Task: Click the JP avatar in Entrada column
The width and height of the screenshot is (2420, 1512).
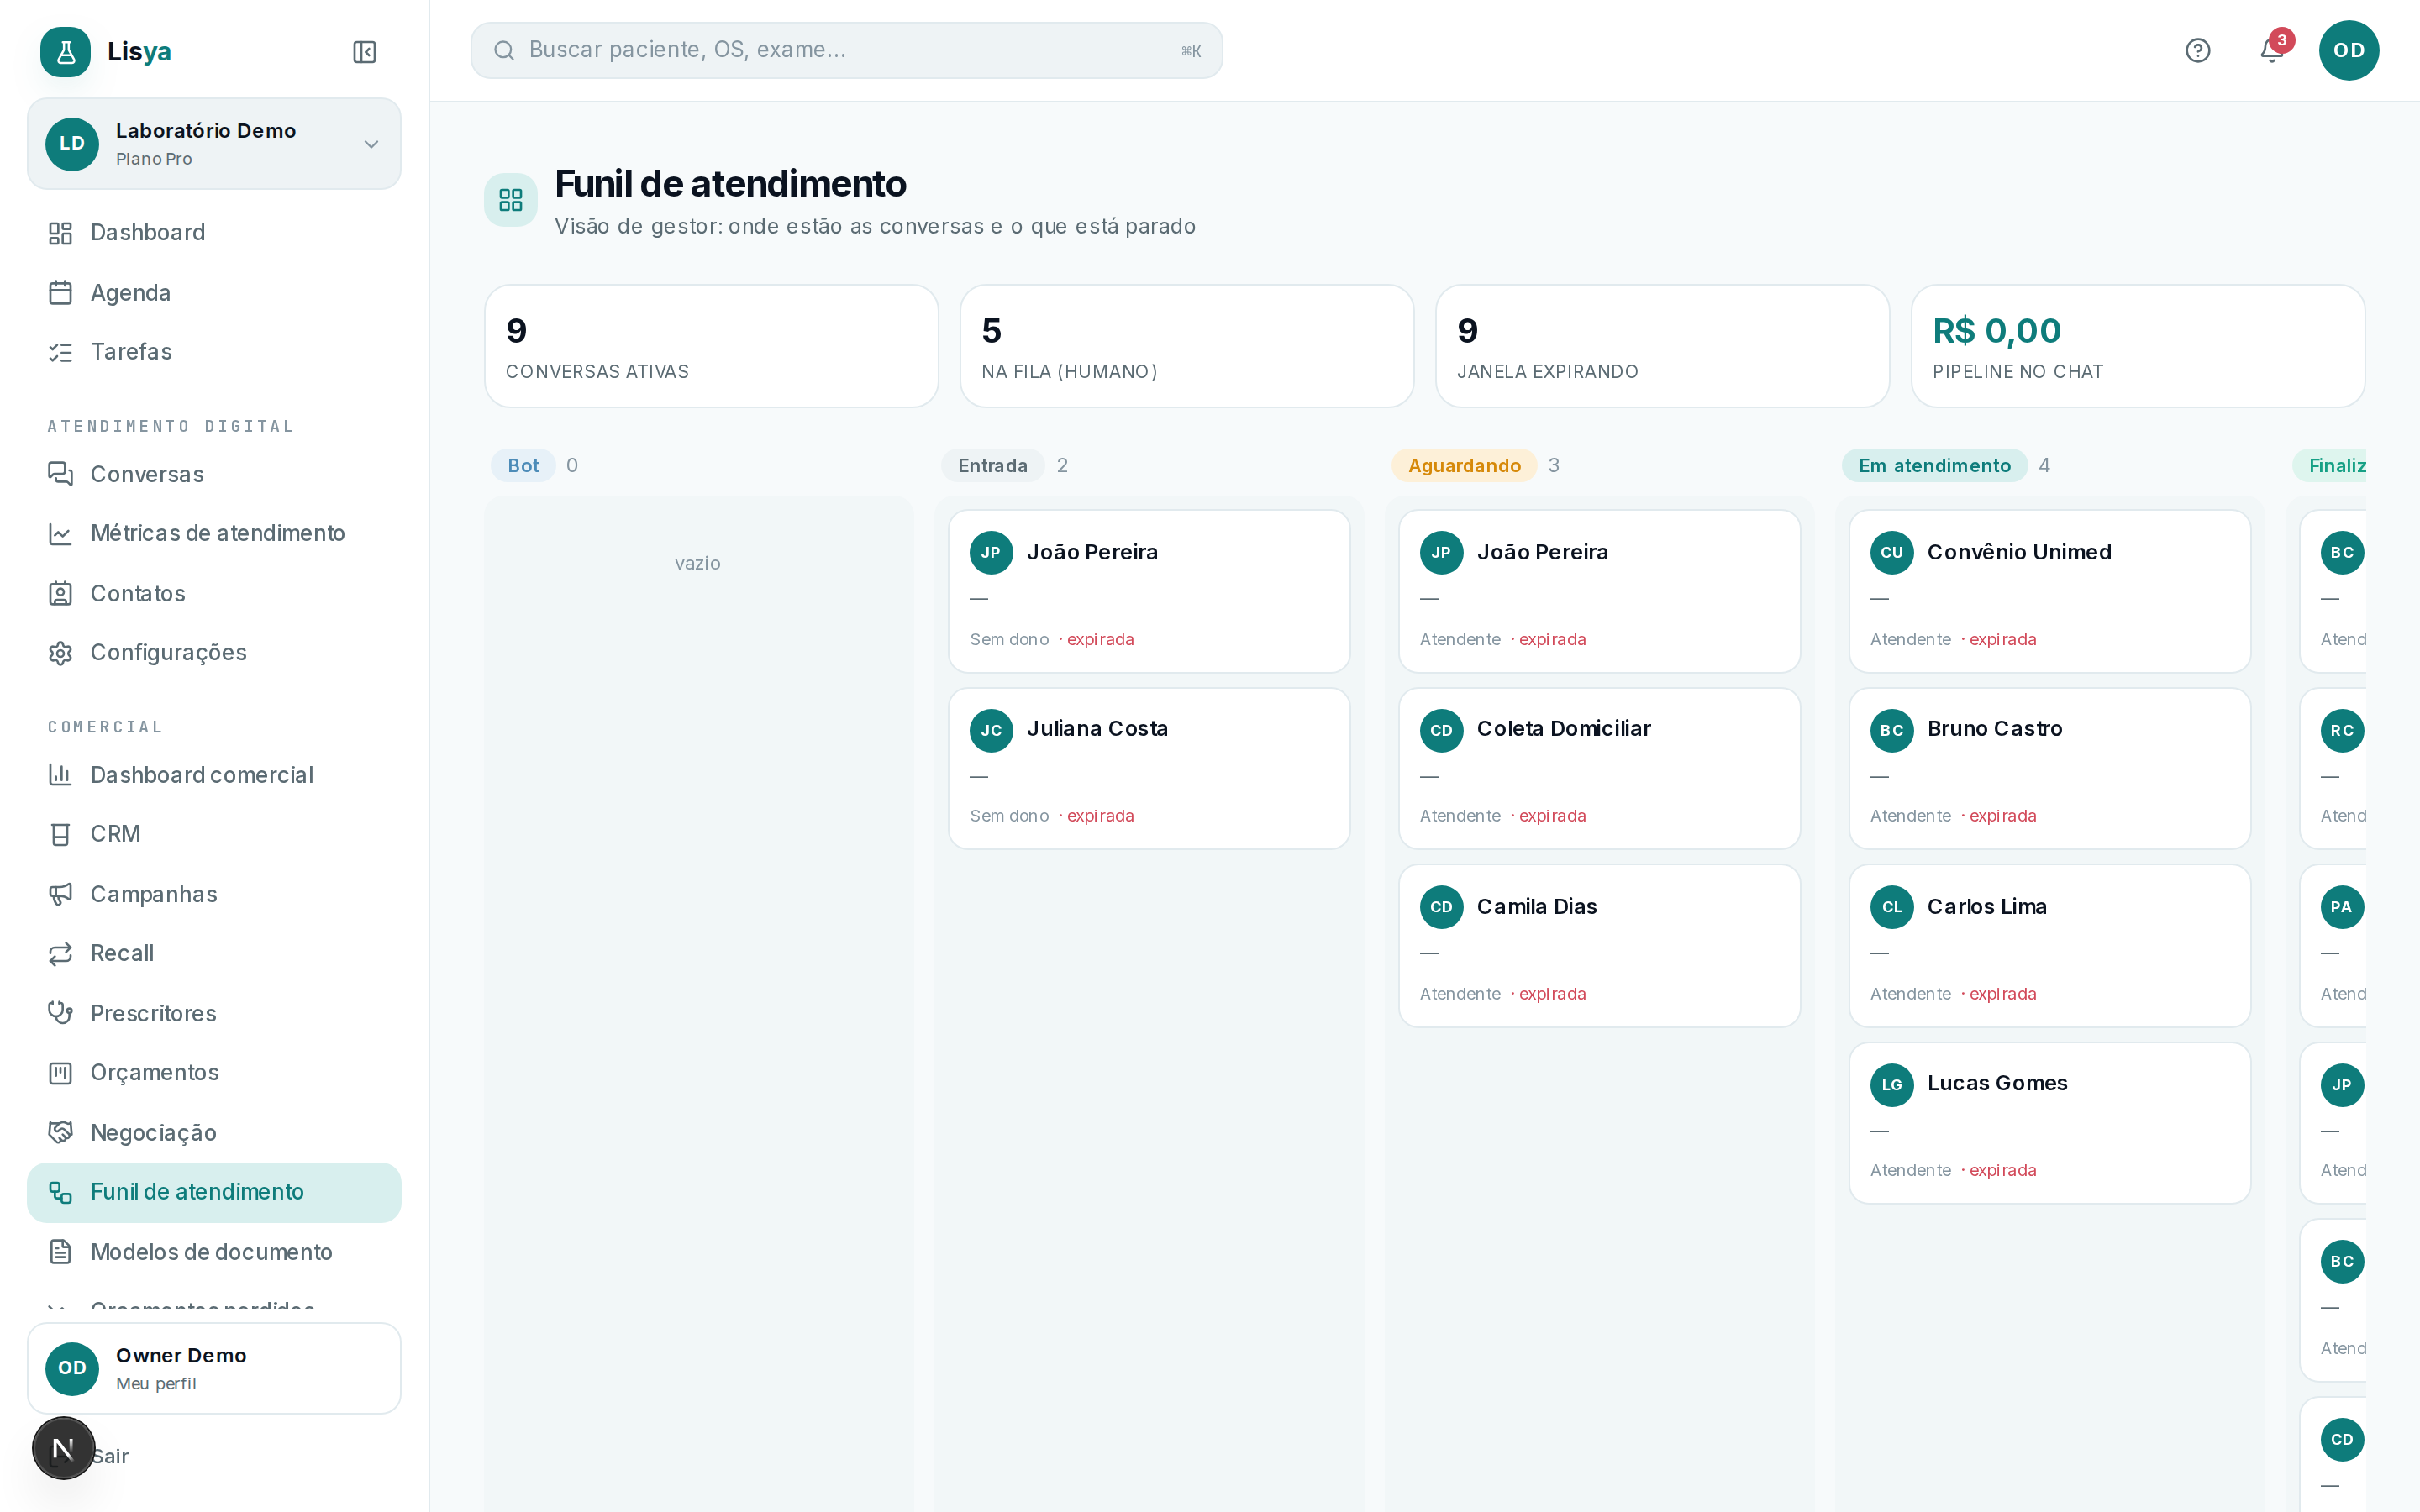Action: coord(990,552)
